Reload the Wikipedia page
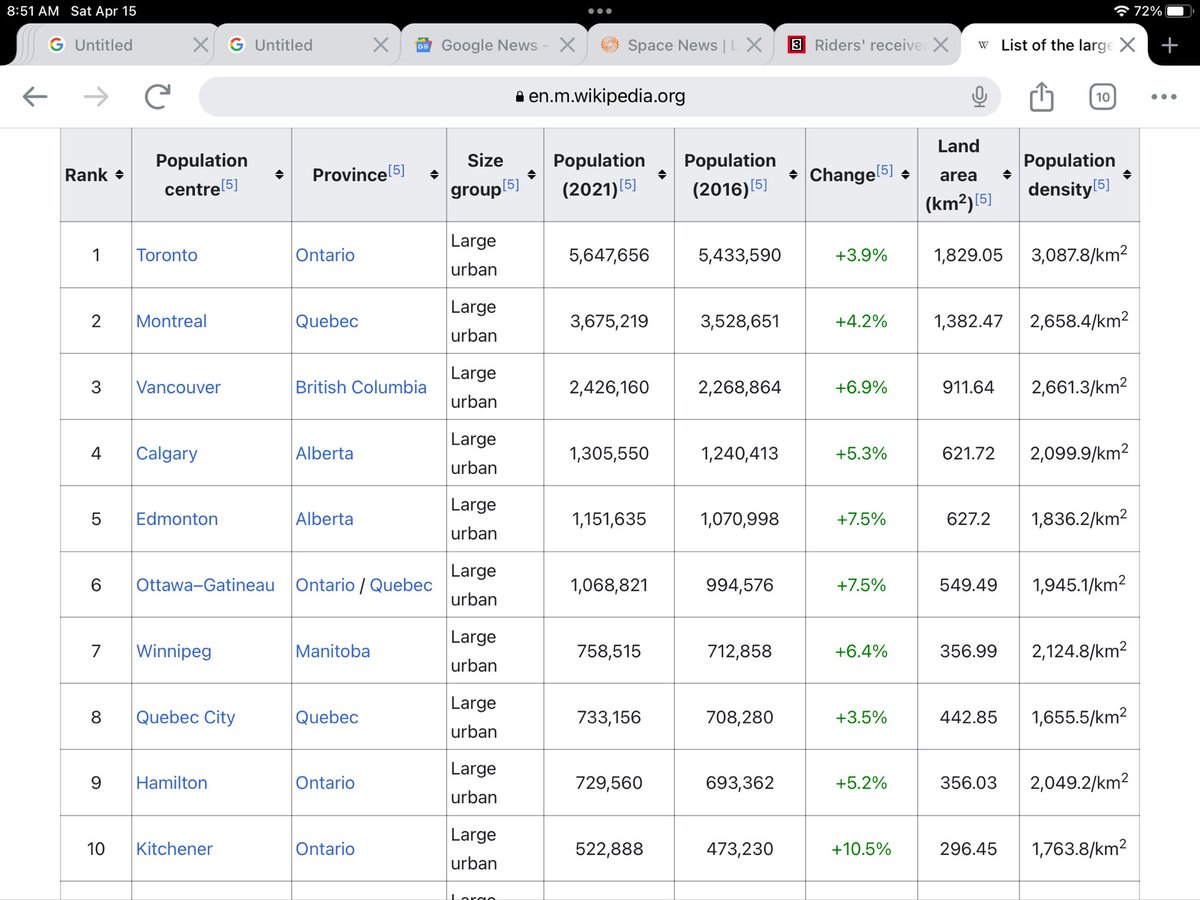The image size is (1200, 900). (x=157, y=97)
